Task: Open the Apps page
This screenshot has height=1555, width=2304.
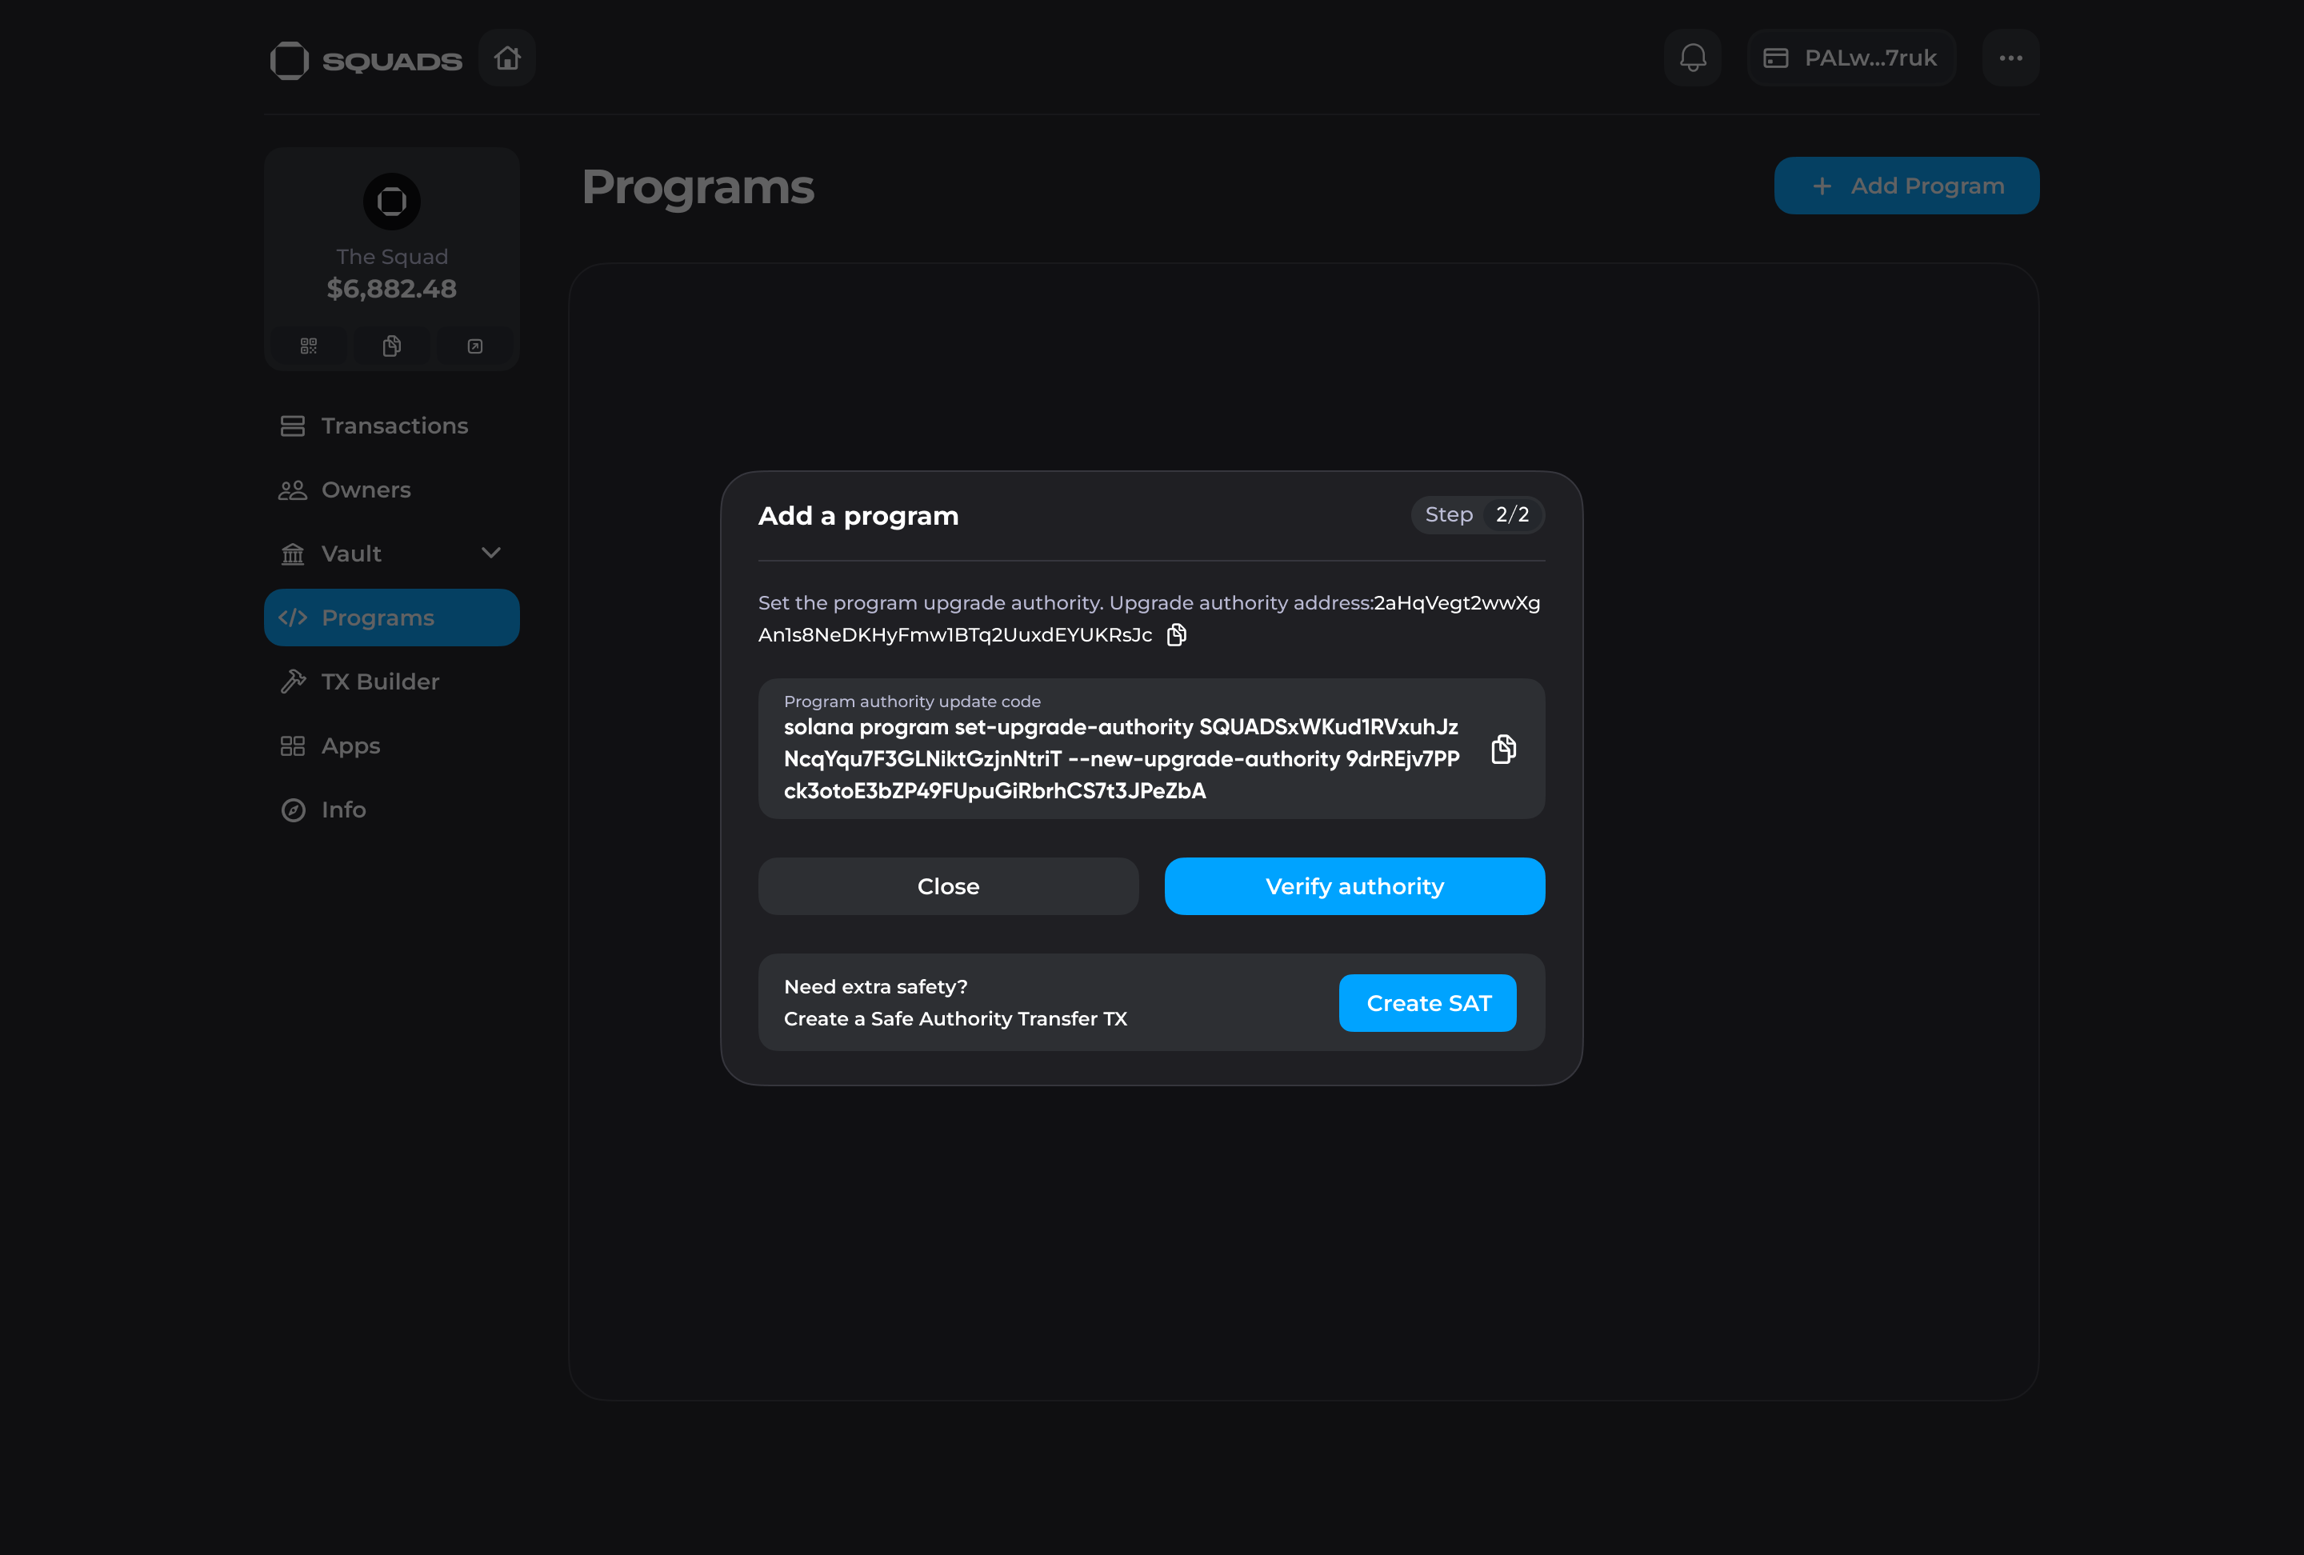Action: pyautogui.click(x=350, y=746)
